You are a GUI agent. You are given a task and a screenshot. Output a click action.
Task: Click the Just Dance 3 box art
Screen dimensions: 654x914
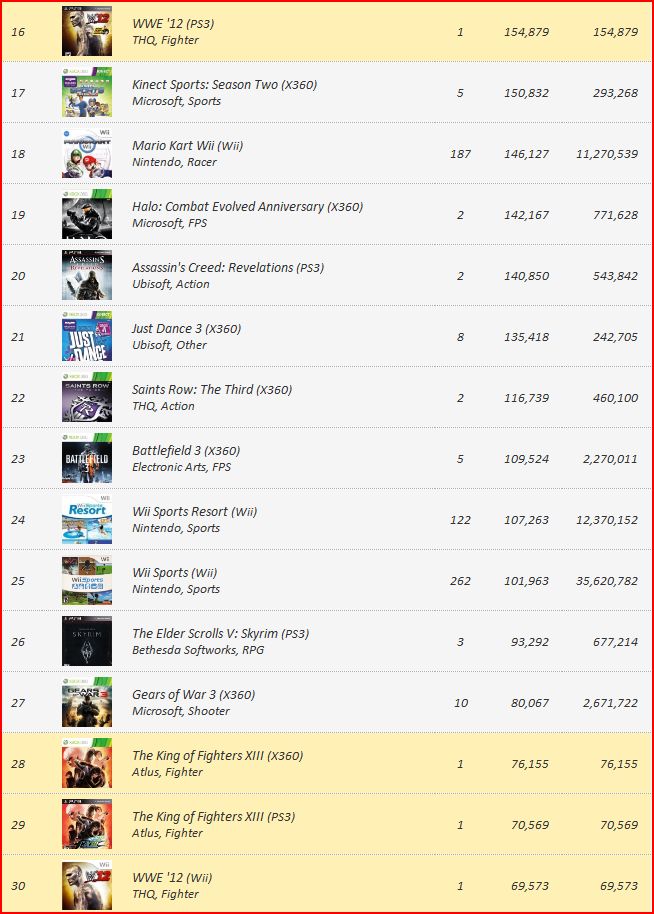click(87, 336)
